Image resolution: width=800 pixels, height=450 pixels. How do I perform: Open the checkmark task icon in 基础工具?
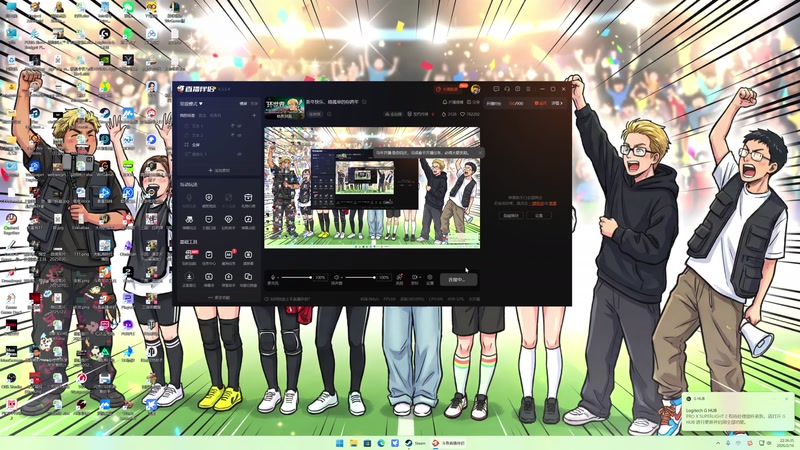tap(209, 257)
